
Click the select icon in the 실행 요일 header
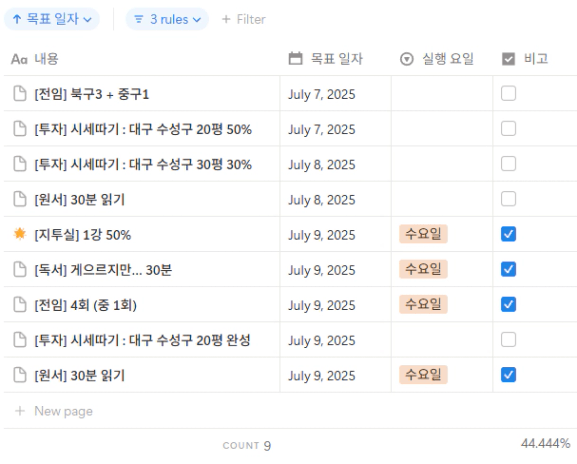coord(407,59)
